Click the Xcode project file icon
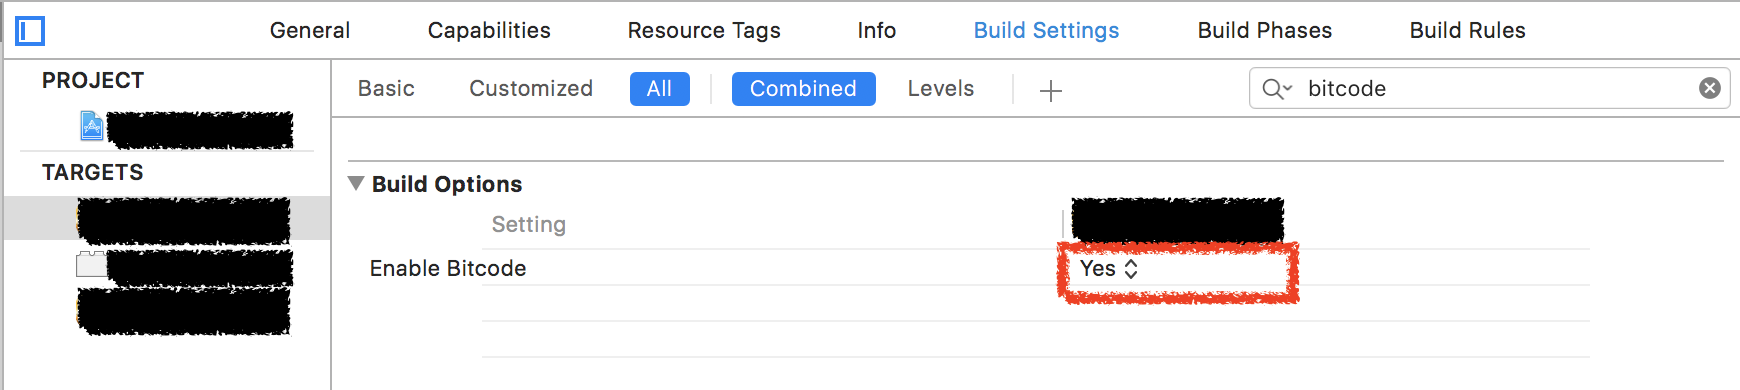Image resolution: width=1740 pixels, height=390 pixels. [92, 126]
